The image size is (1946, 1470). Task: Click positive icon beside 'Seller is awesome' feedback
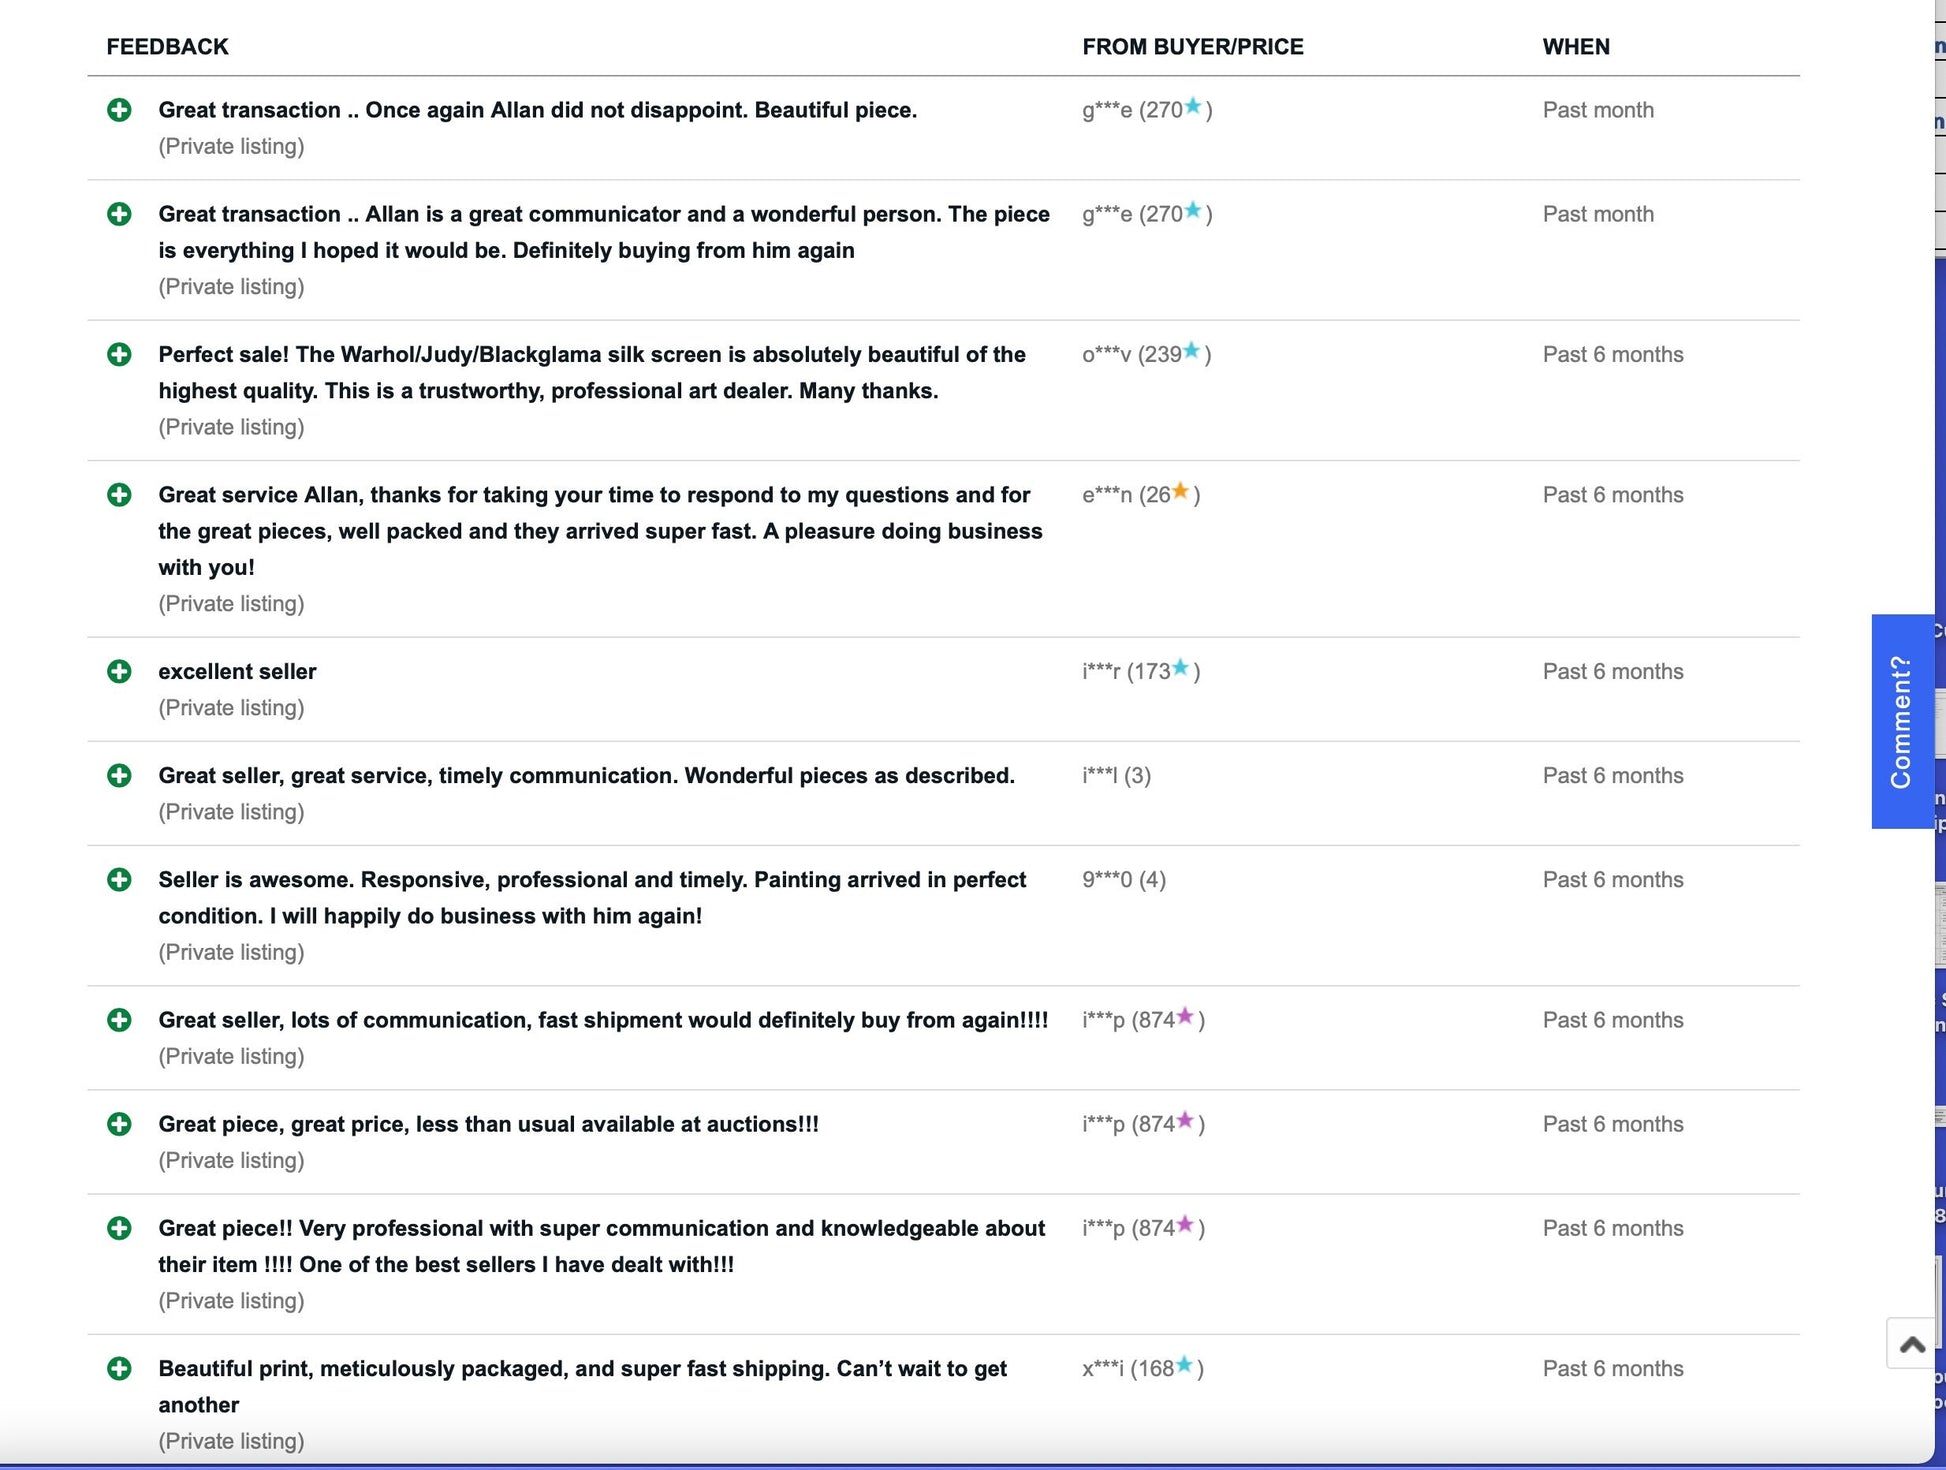click(119, 880)
